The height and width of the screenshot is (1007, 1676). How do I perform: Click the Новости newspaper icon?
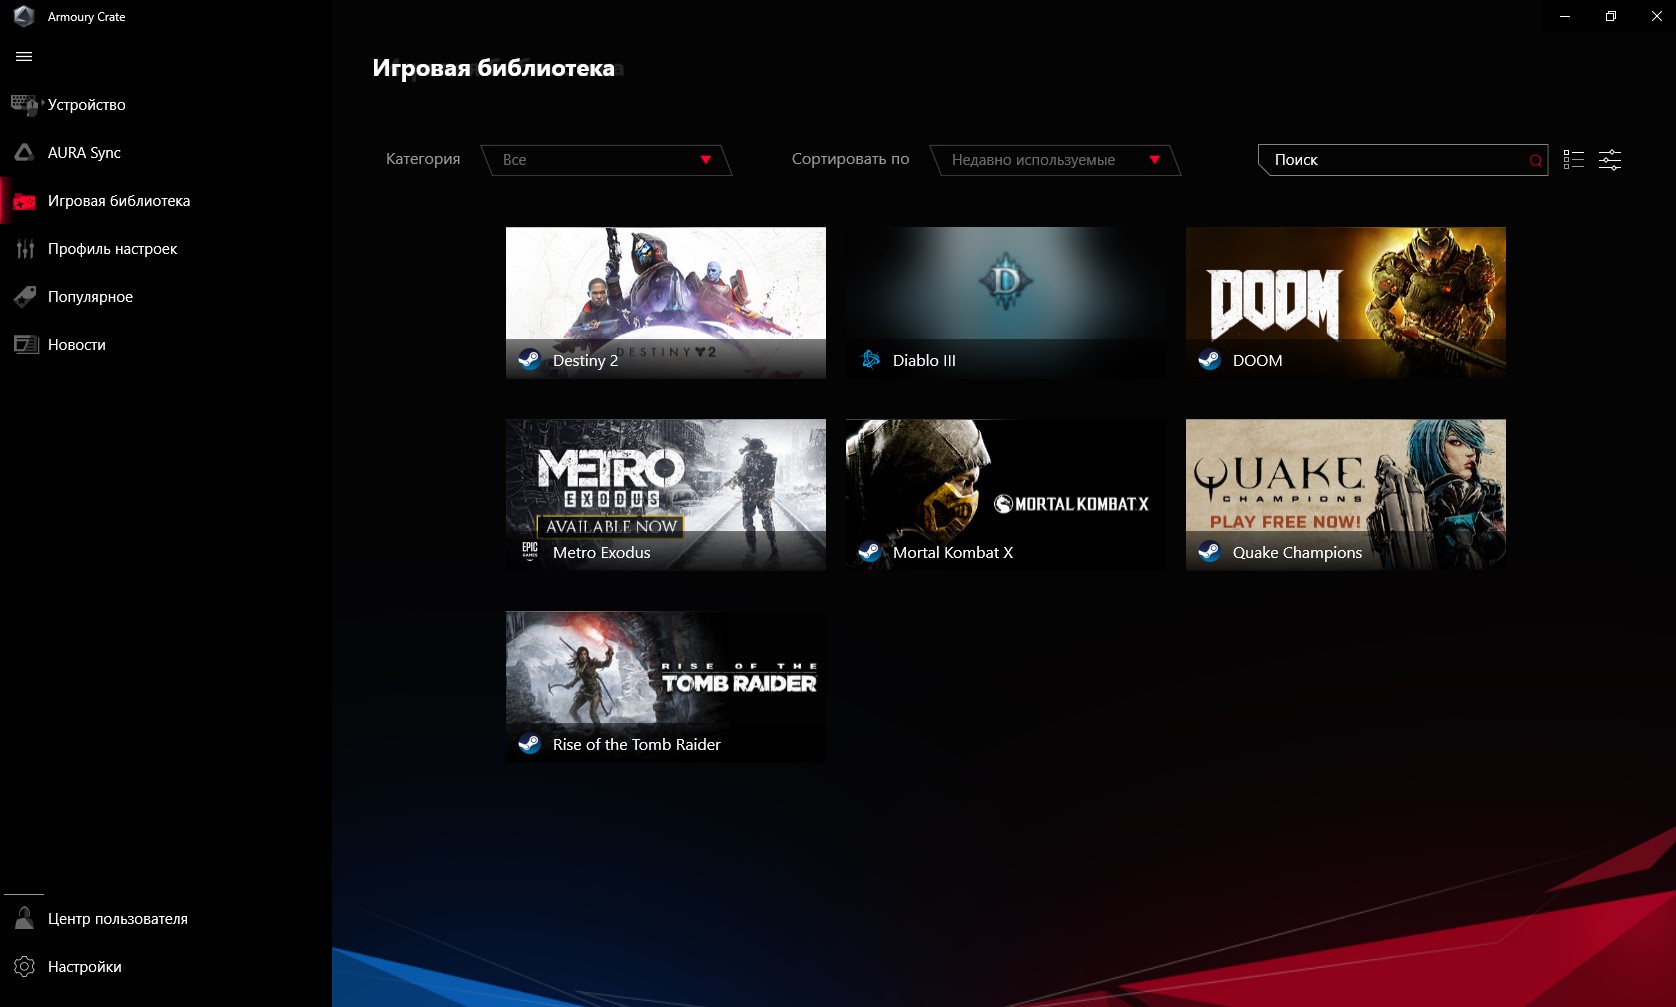tap(25, 344)
